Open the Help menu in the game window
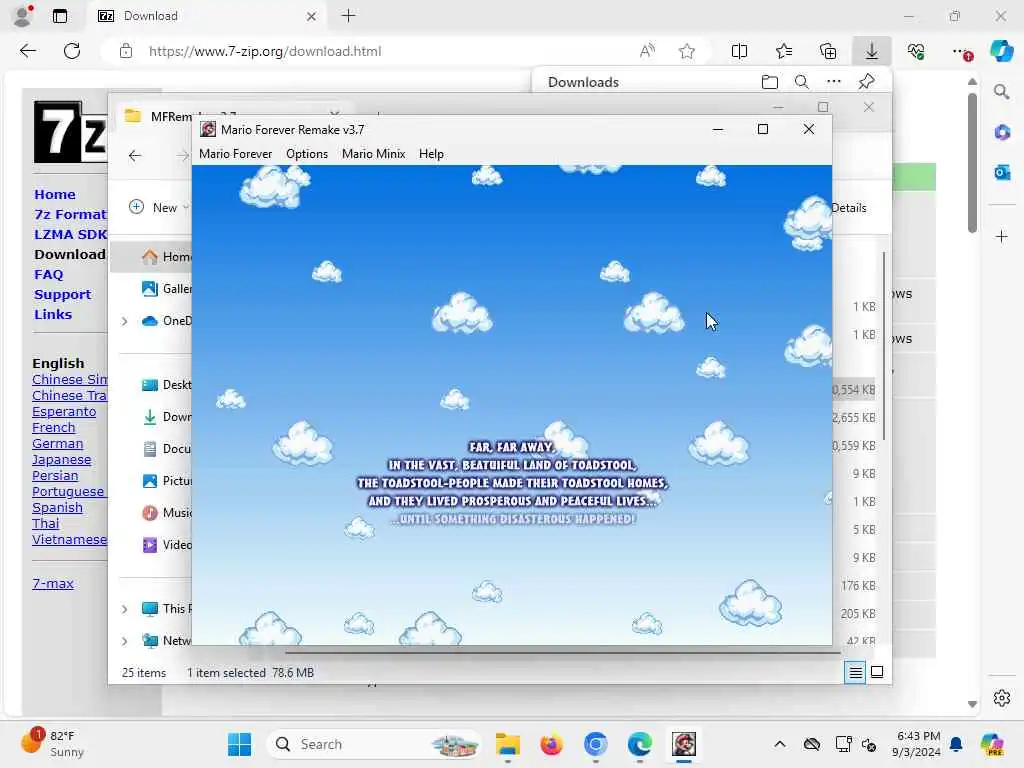 431,153
